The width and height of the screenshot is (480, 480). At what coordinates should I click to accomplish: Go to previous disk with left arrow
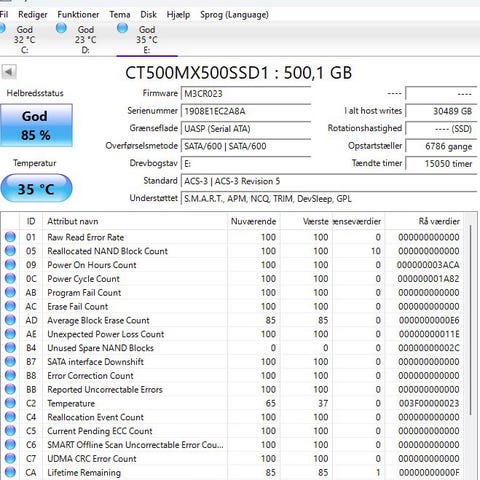(x=9, y=72)
